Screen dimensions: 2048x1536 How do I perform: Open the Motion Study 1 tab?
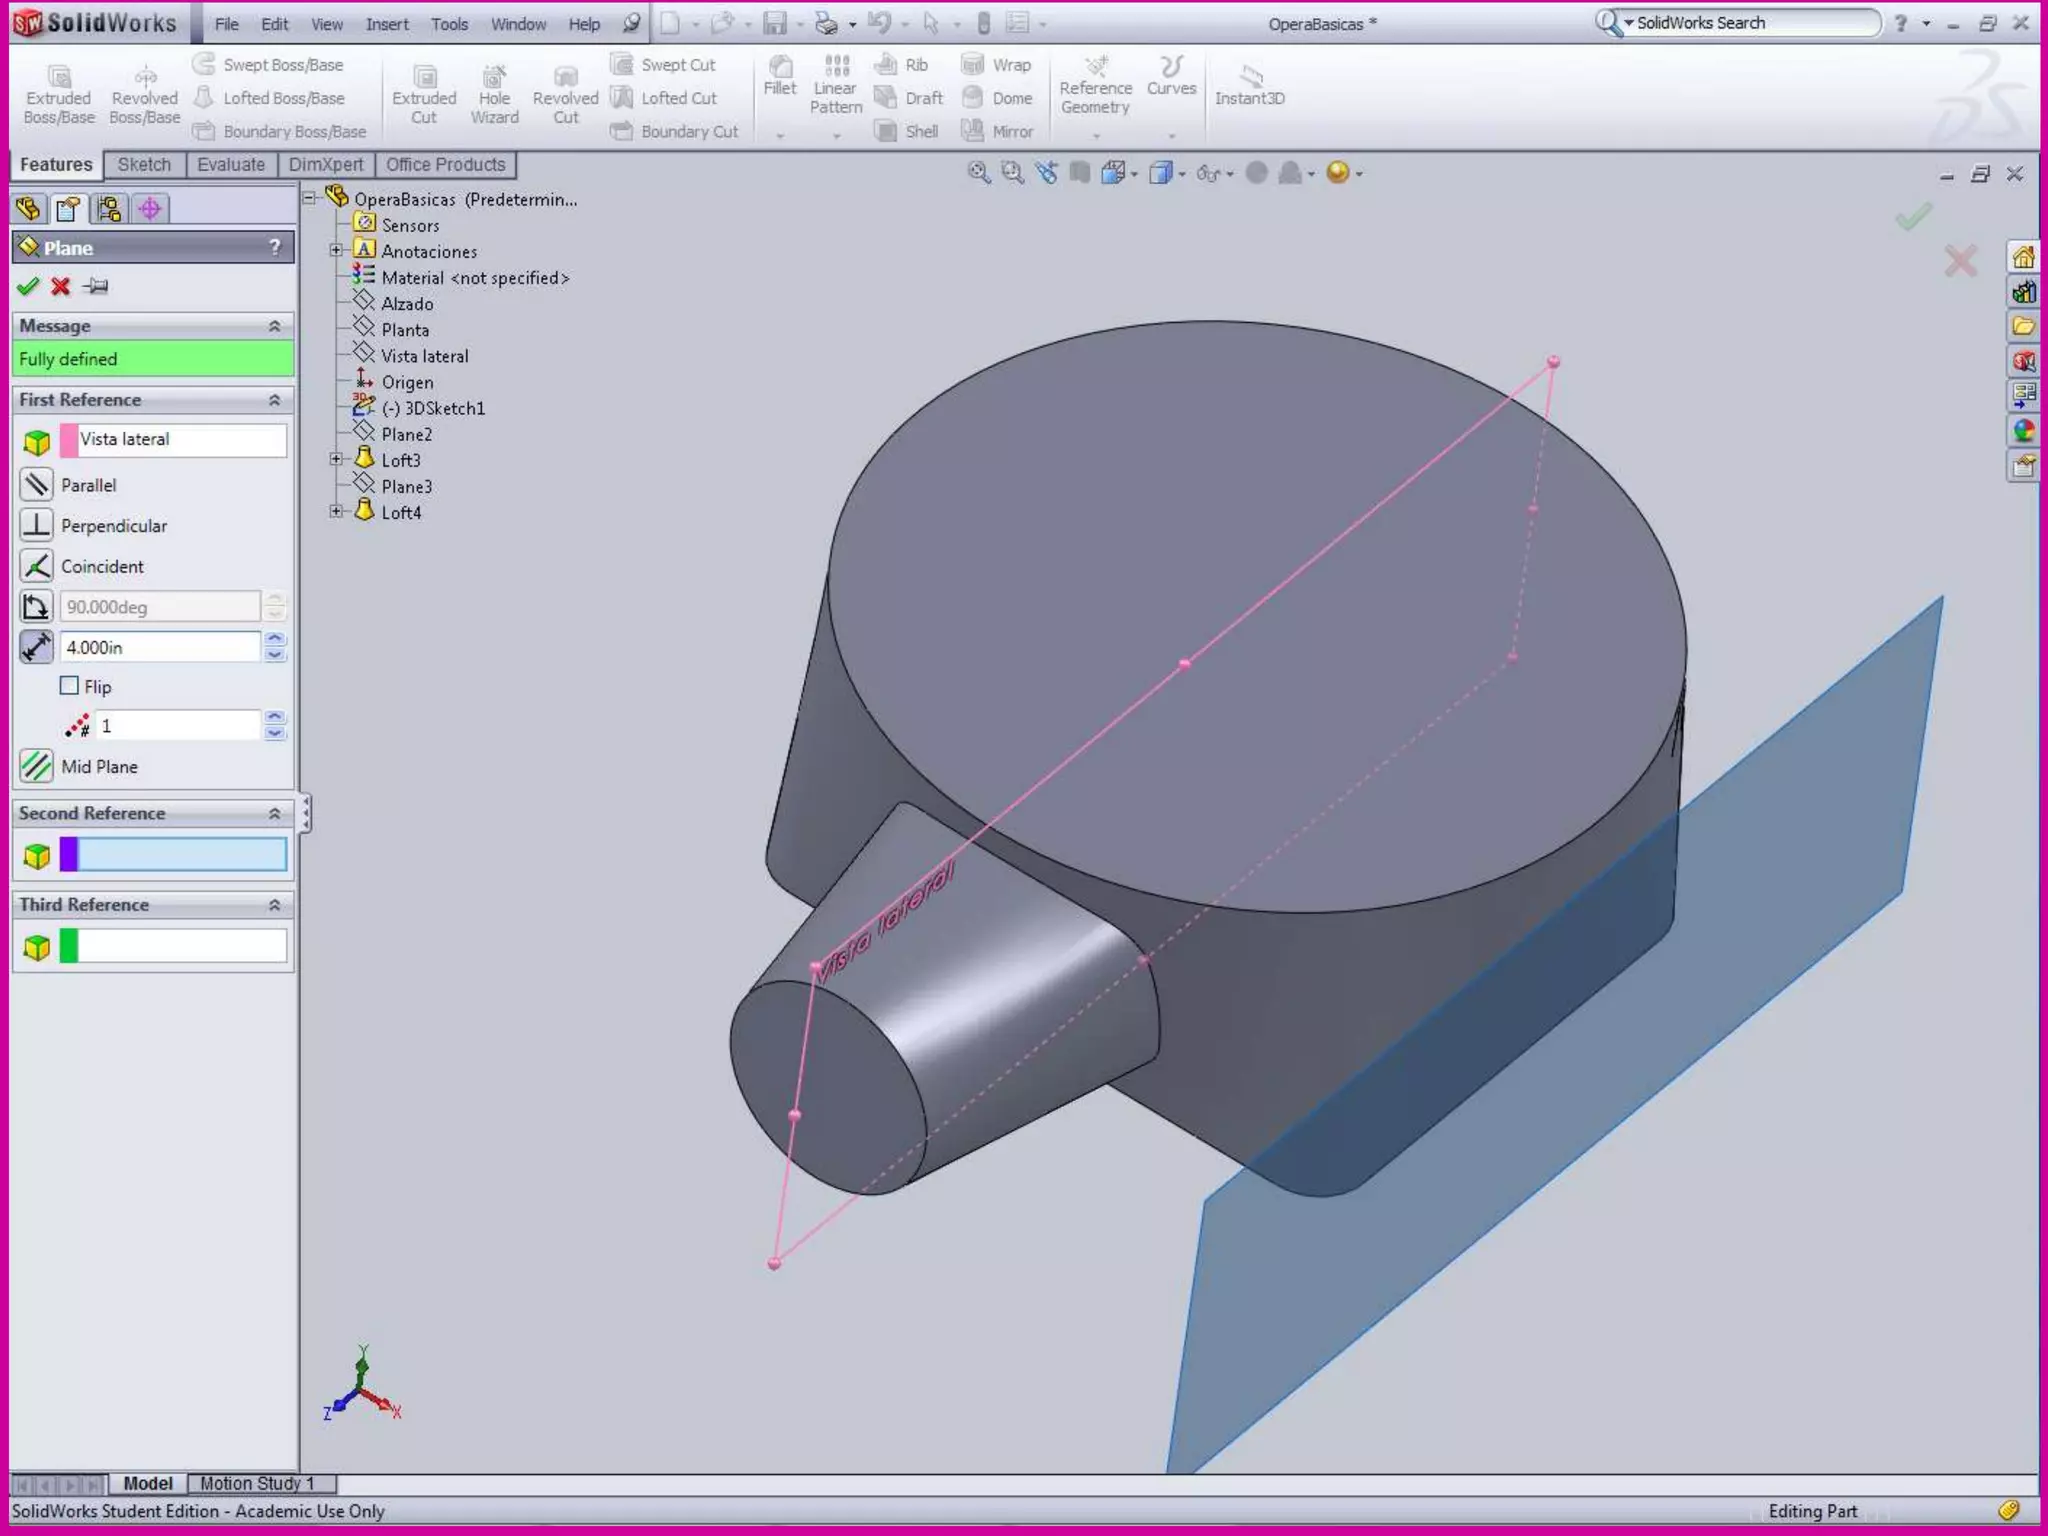tap(257, 1484)
